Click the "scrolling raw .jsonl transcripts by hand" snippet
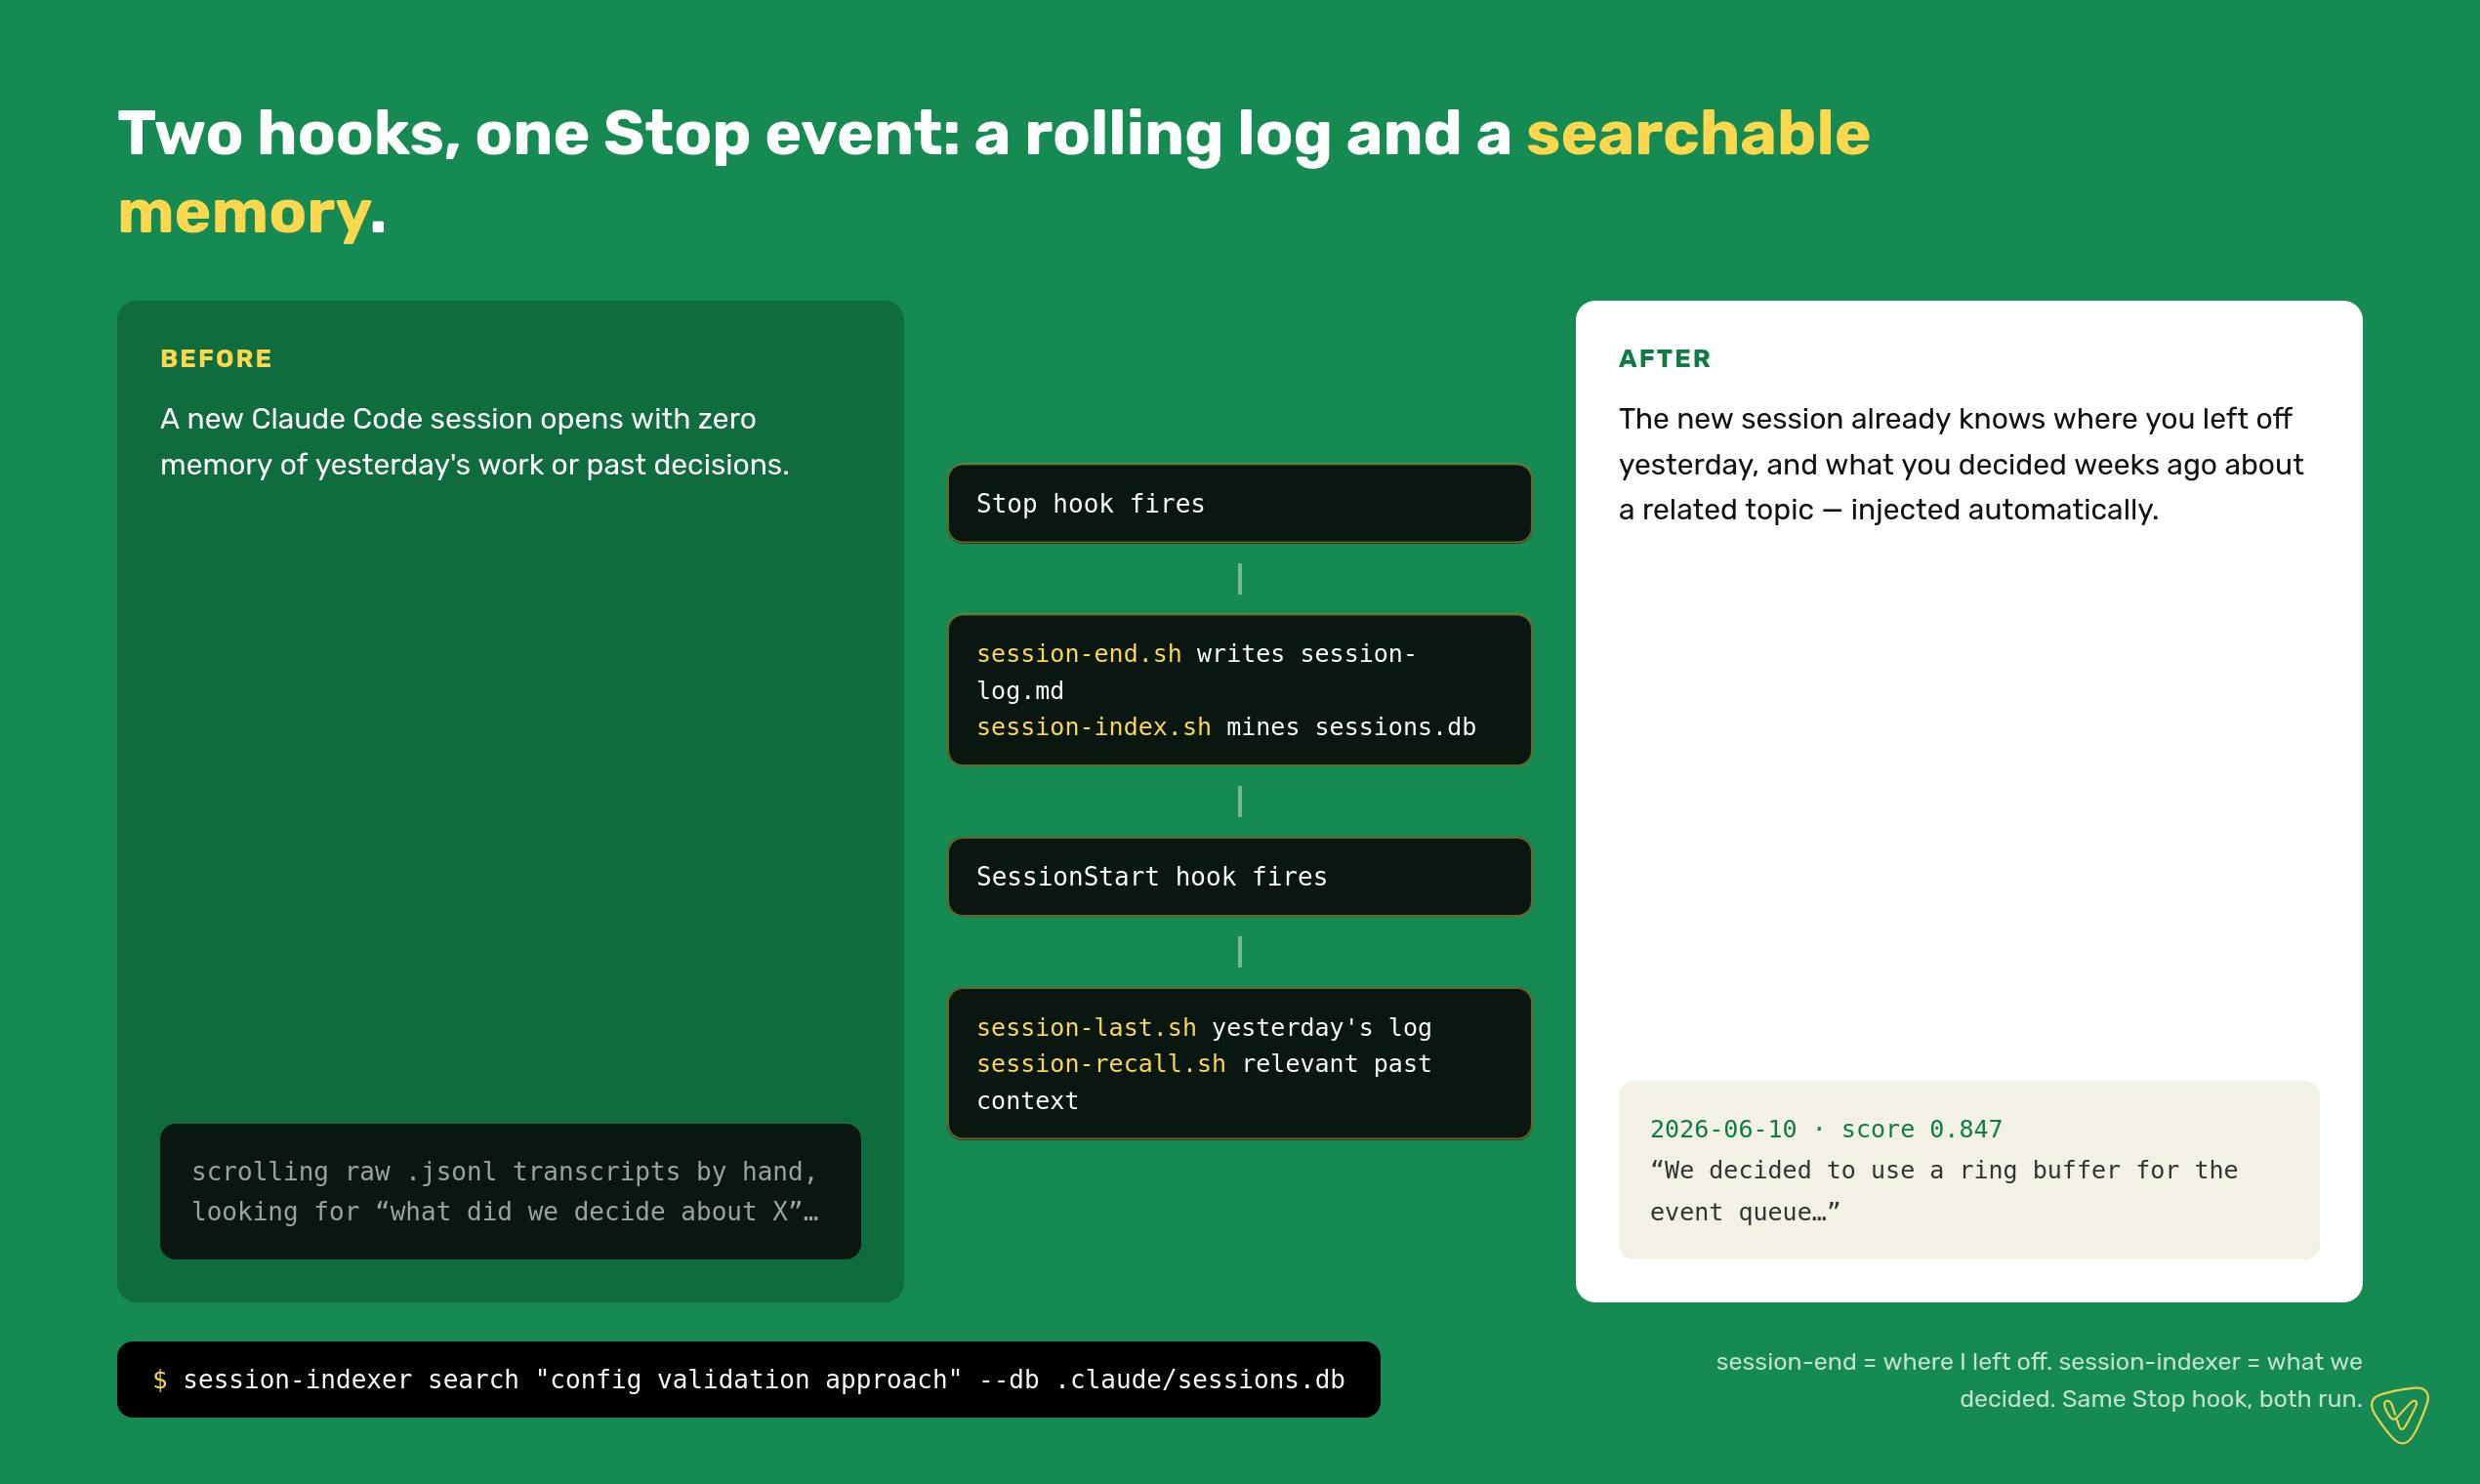2480x1484 pixels. pos(510,1191)
